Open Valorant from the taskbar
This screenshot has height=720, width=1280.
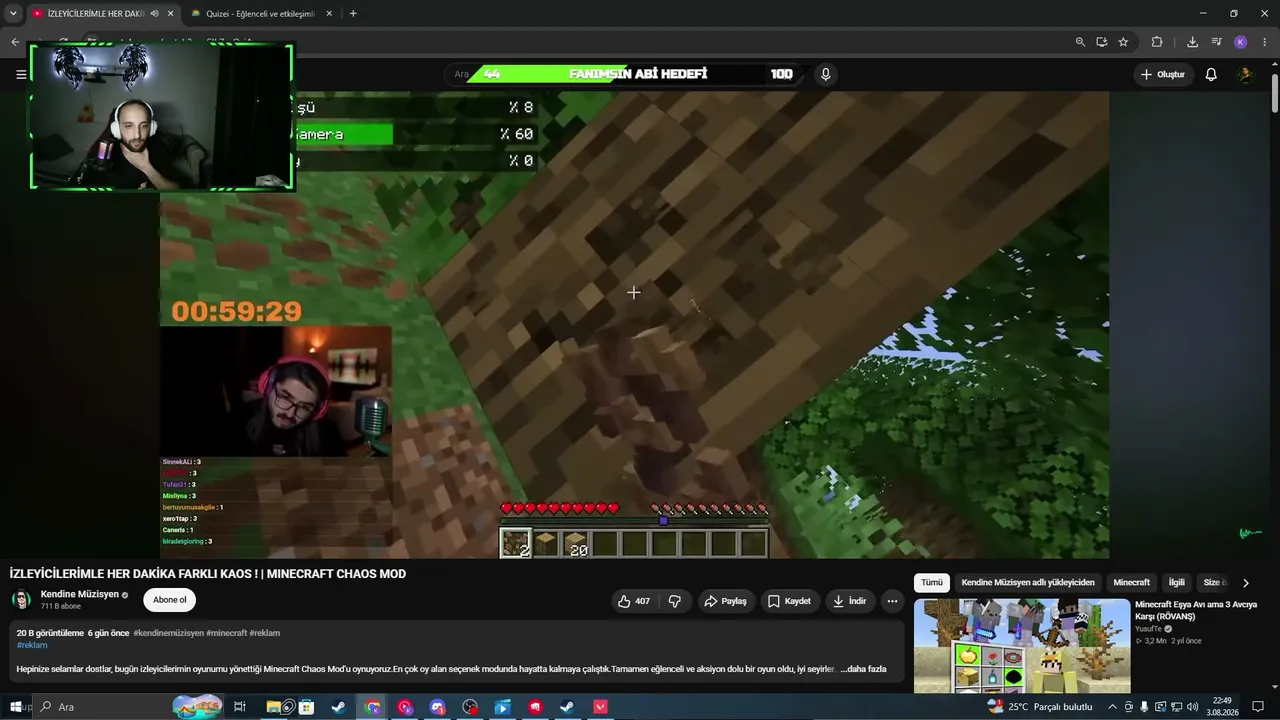coord(600,707)
